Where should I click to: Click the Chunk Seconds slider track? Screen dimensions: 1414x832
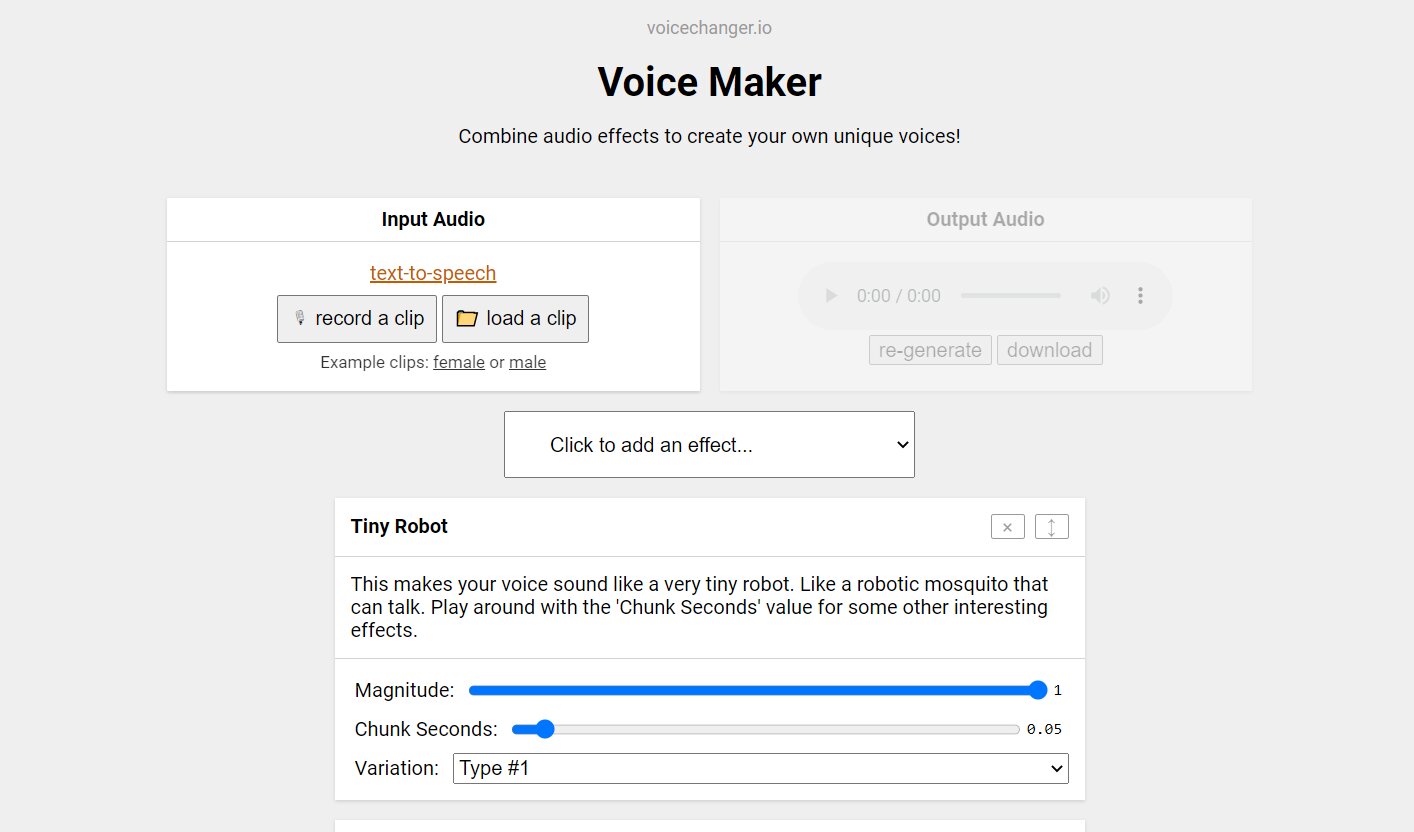tap(765, 729)
